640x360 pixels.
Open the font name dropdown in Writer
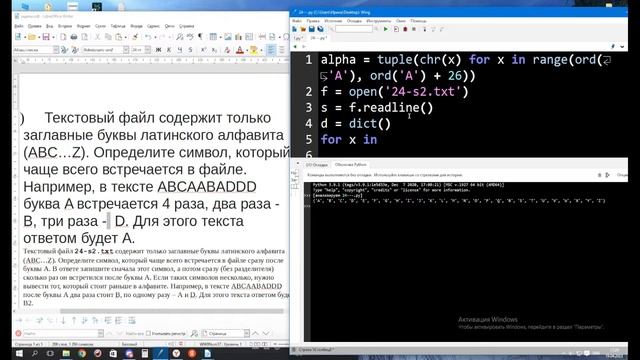[x=126, y=50]
